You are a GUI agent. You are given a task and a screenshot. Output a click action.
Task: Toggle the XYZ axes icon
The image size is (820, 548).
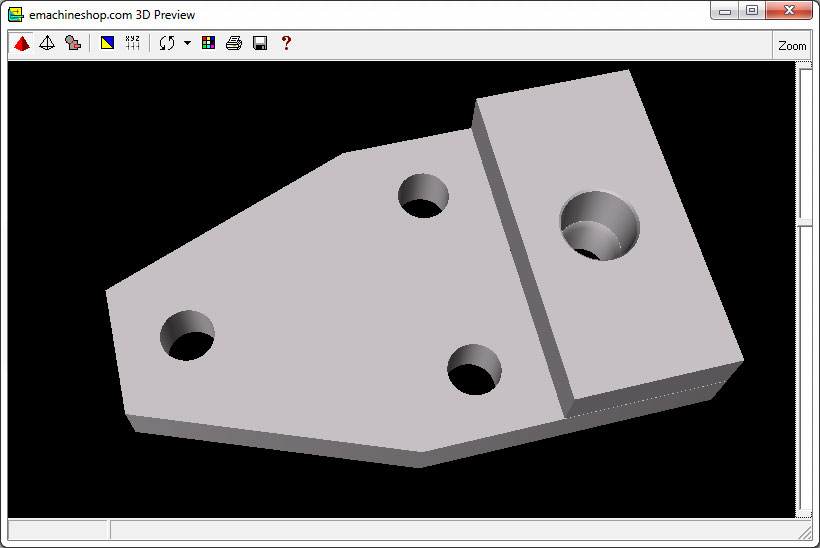(133, 43)
